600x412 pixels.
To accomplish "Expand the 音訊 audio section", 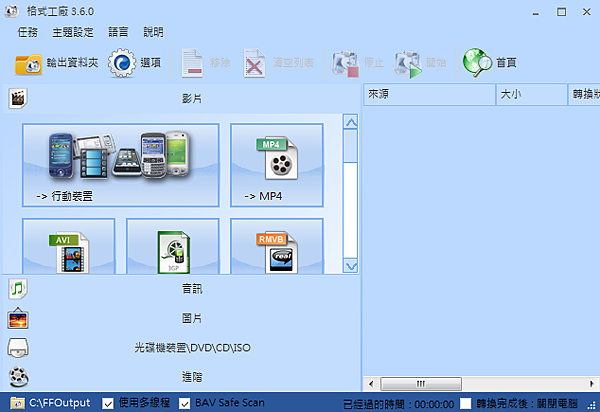I will [x=181, y=289].
